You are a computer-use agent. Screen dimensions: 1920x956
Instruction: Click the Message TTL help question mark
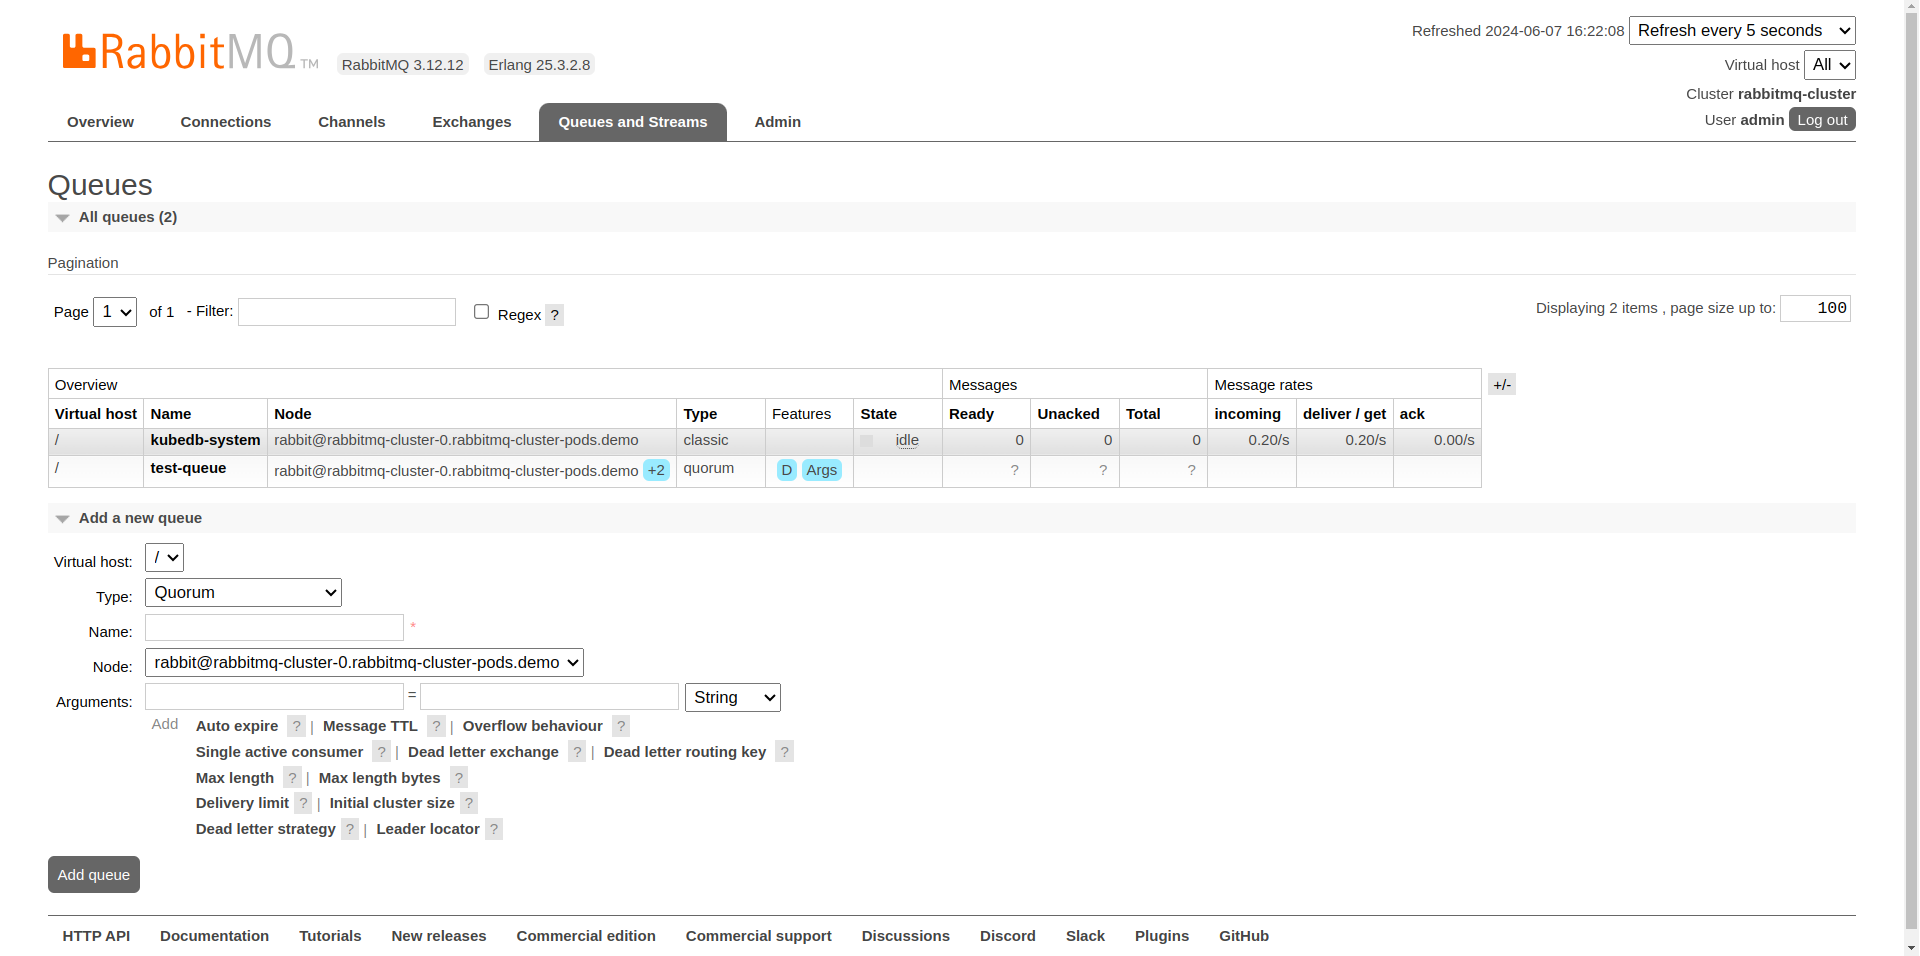point(436,726)
